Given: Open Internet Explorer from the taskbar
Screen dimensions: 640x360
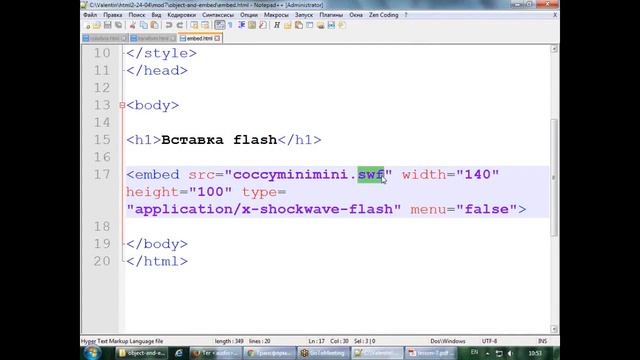Looking at the screenshot, I should point(179,353).
